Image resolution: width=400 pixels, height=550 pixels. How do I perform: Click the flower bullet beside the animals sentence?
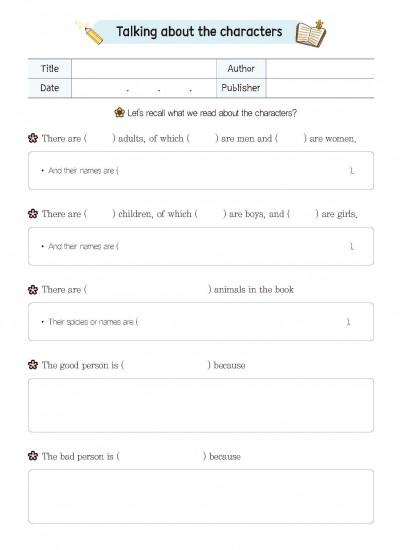[33, 289]
